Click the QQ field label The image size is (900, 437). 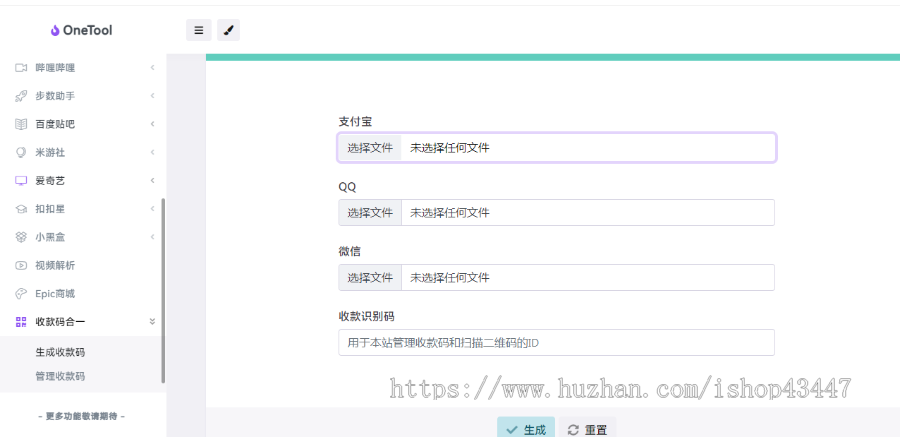[347, 187]
